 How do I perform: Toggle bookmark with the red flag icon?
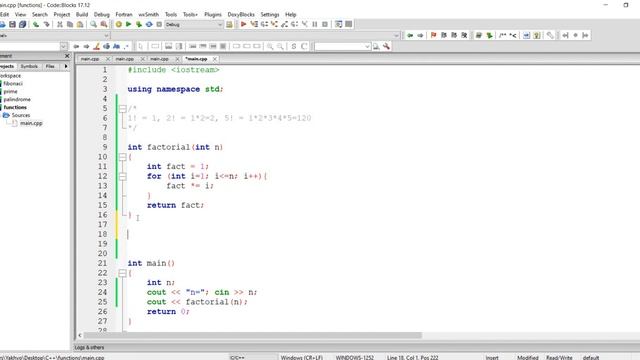pyautogui.click(x=433, y=36)
